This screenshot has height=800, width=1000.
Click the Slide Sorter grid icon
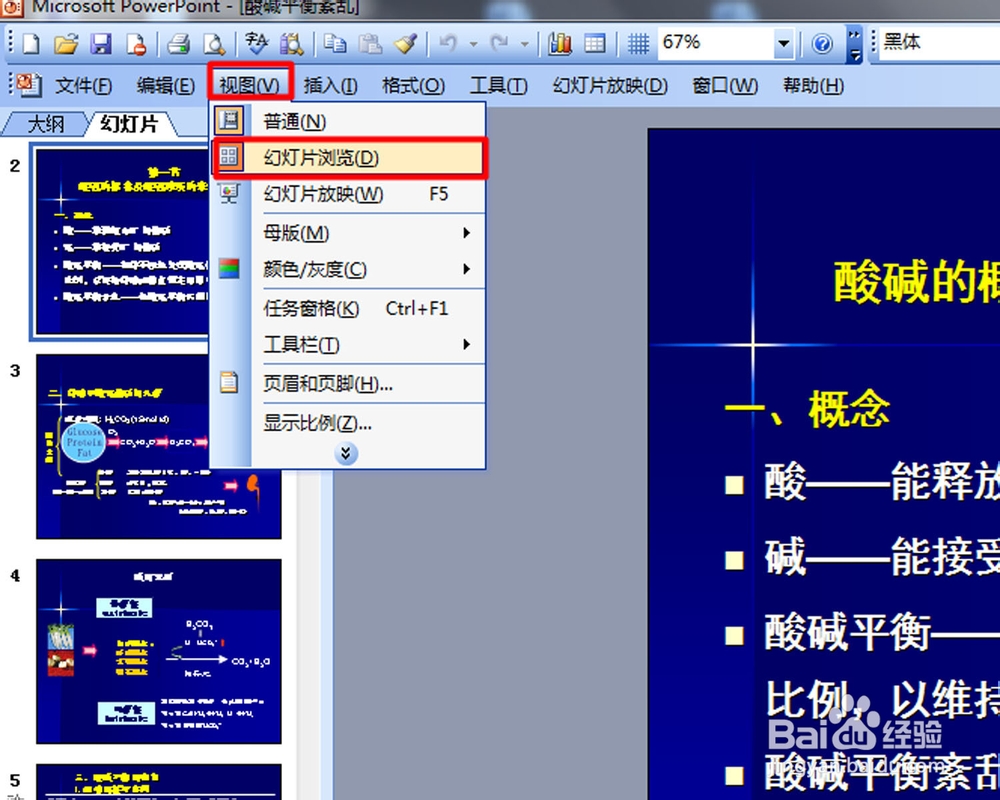pyautogui.click(x=229, y=156)
